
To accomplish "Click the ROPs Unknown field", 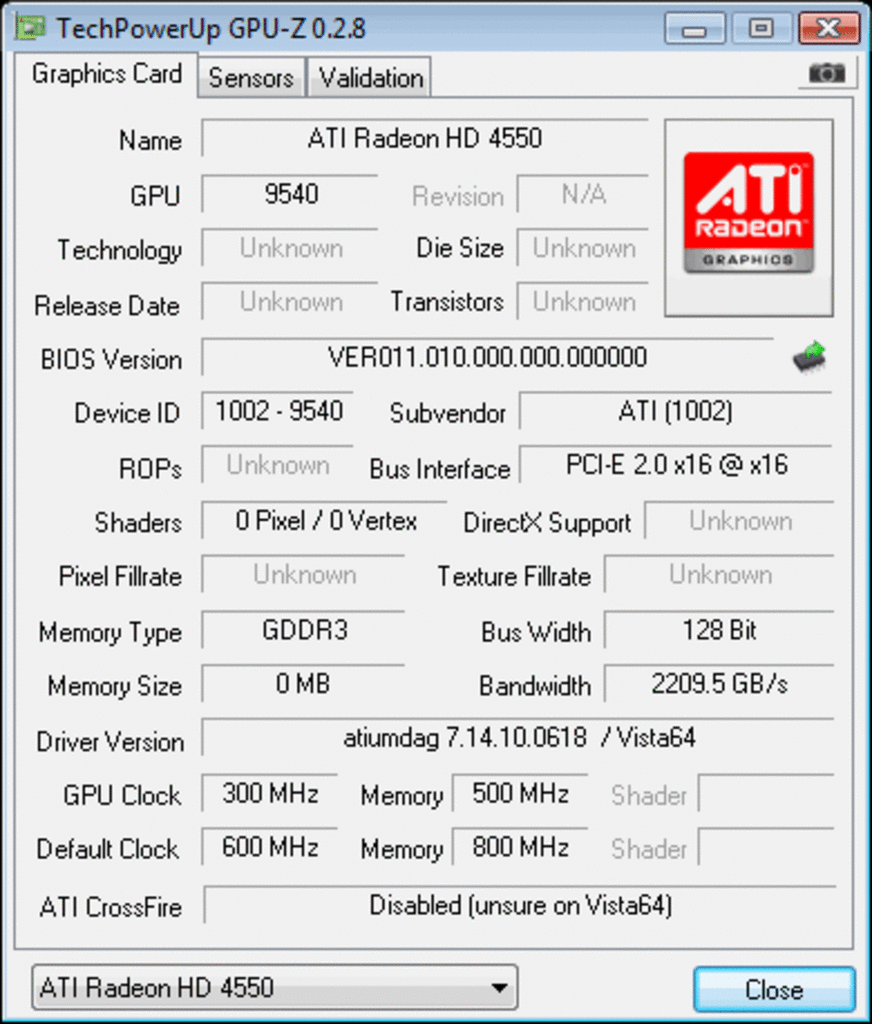I will (278, 465).
